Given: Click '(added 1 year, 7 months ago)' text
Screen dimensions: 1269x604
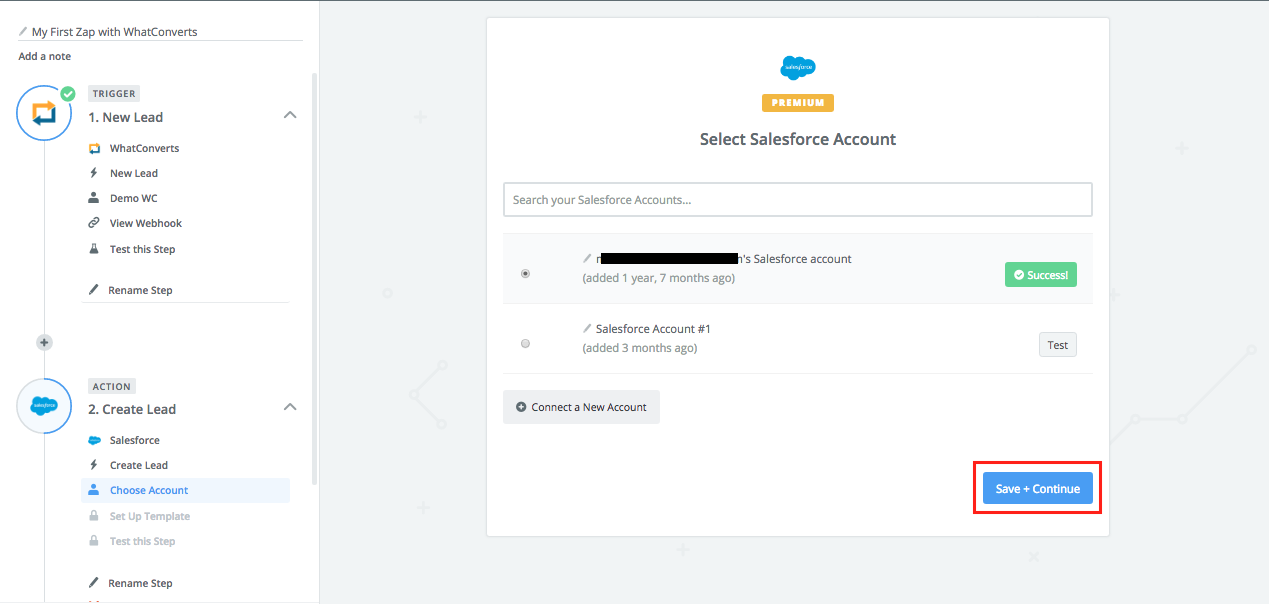Looking at the screenshot, I should tap(659, 278).
